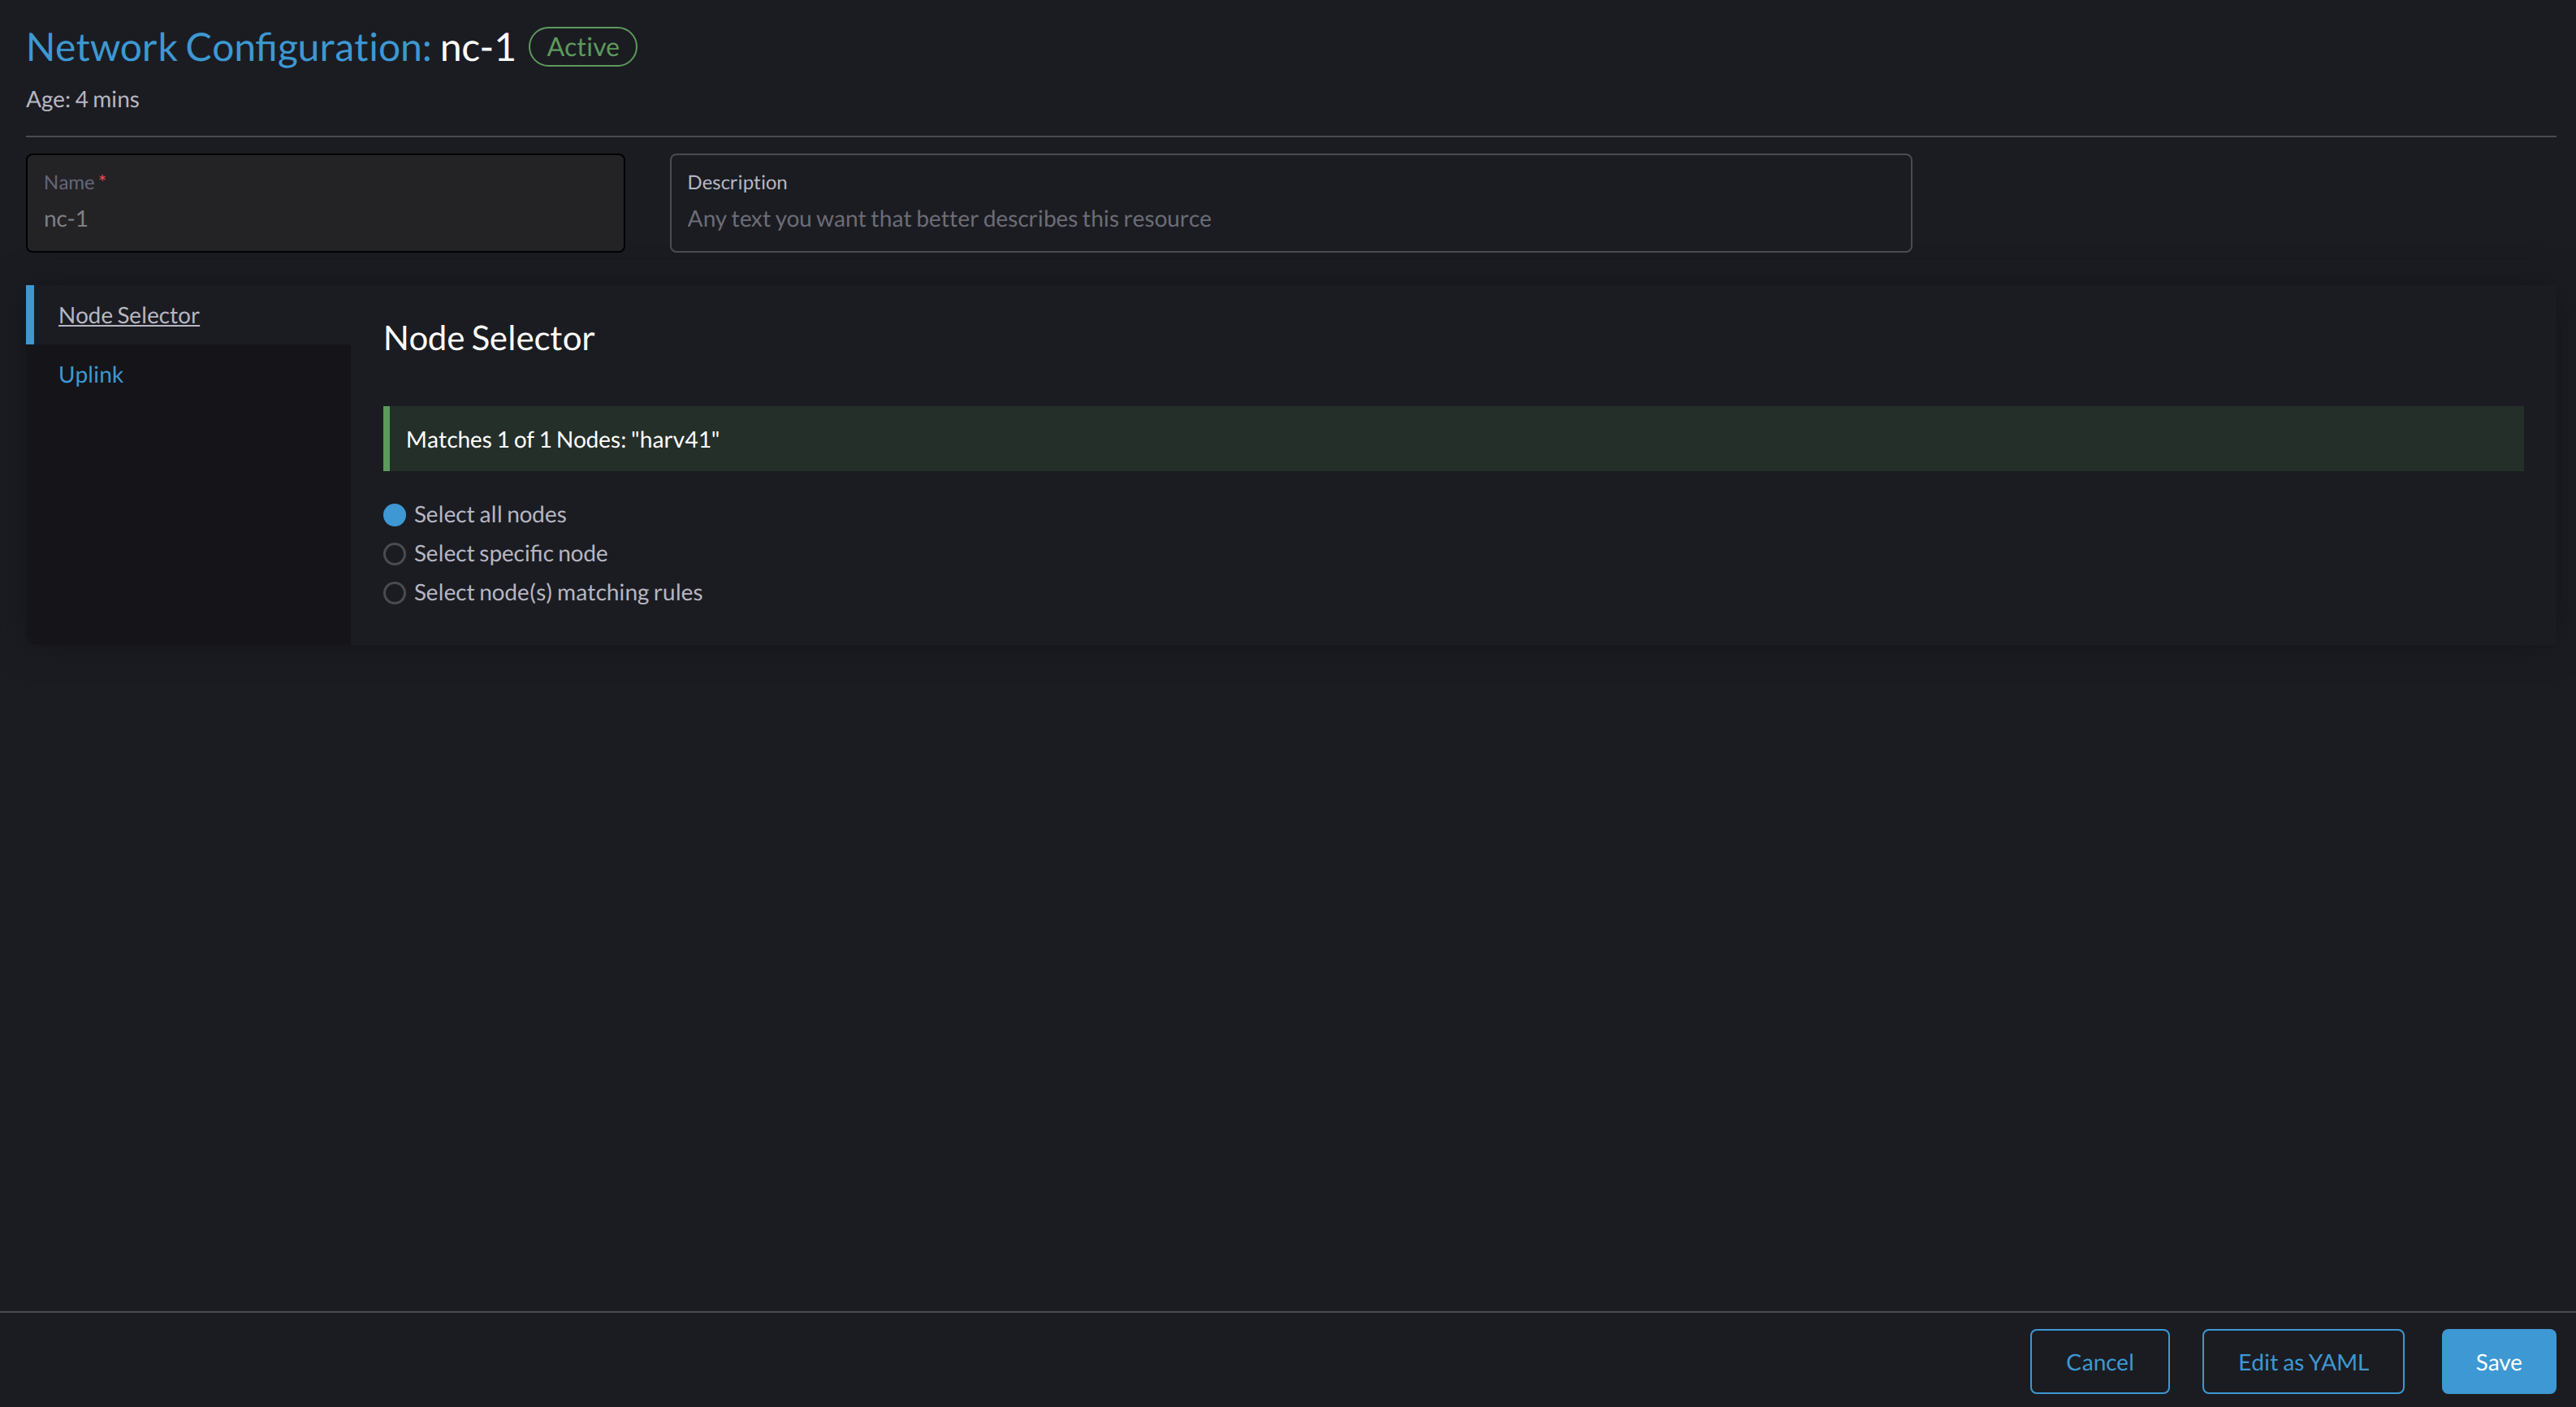Click into the Description text field
Screen dimensions: 2576x1407
click(1290, 219)
